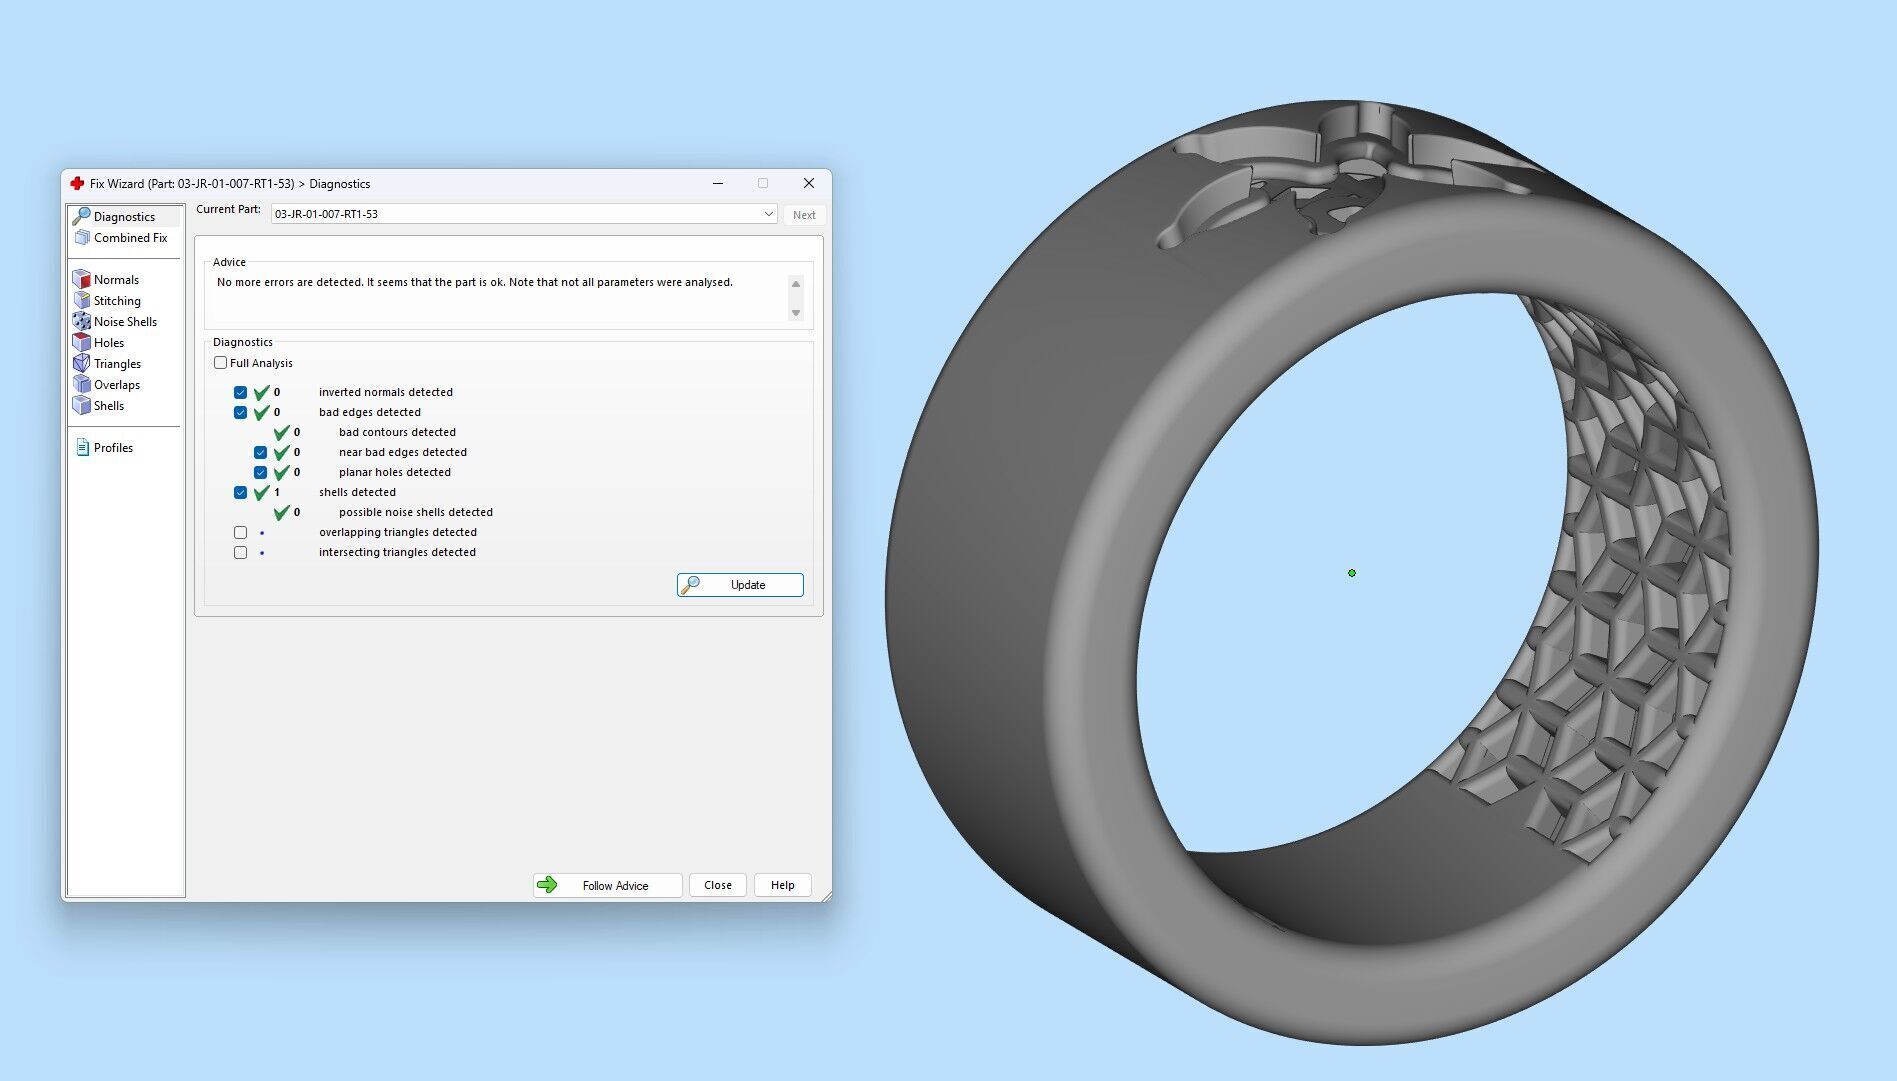Click the Advice box scroll up arrow

pos(796,284)
